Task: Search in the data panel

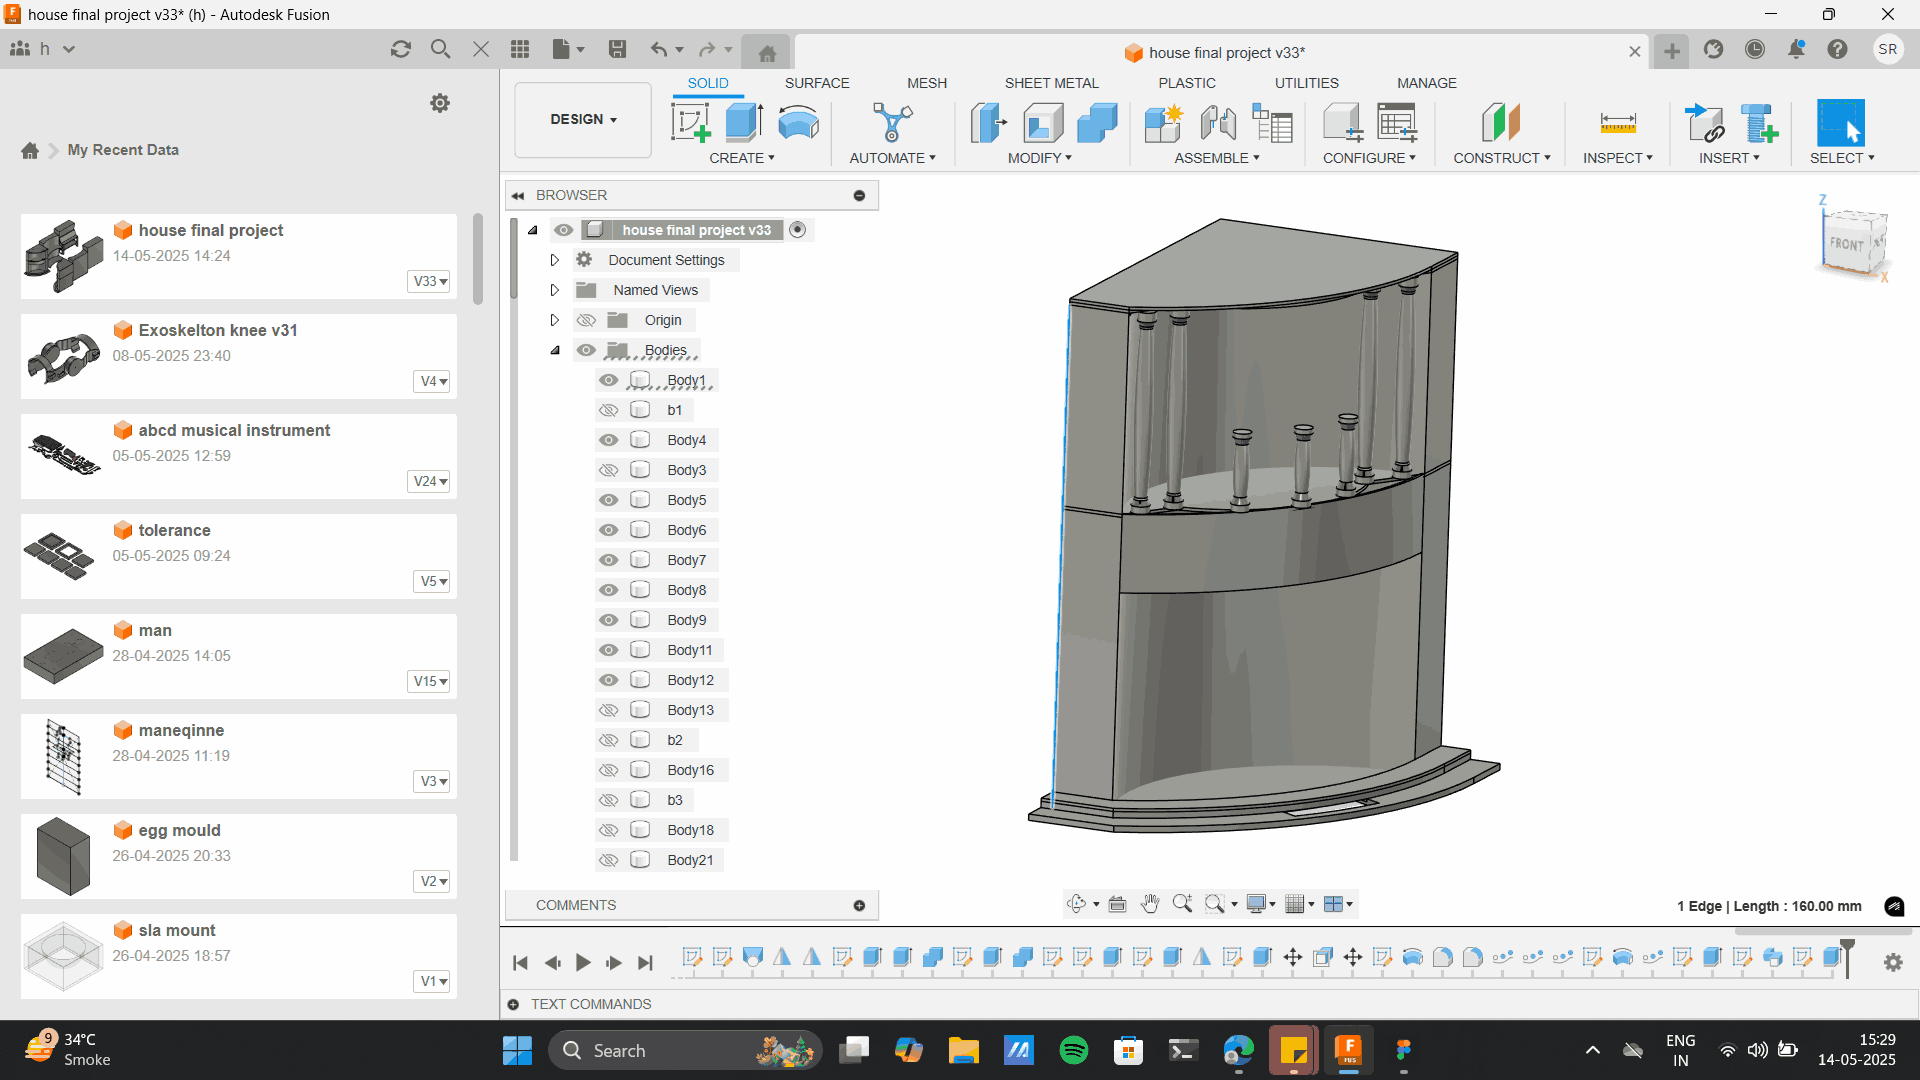Action: (x=440, y=49)
